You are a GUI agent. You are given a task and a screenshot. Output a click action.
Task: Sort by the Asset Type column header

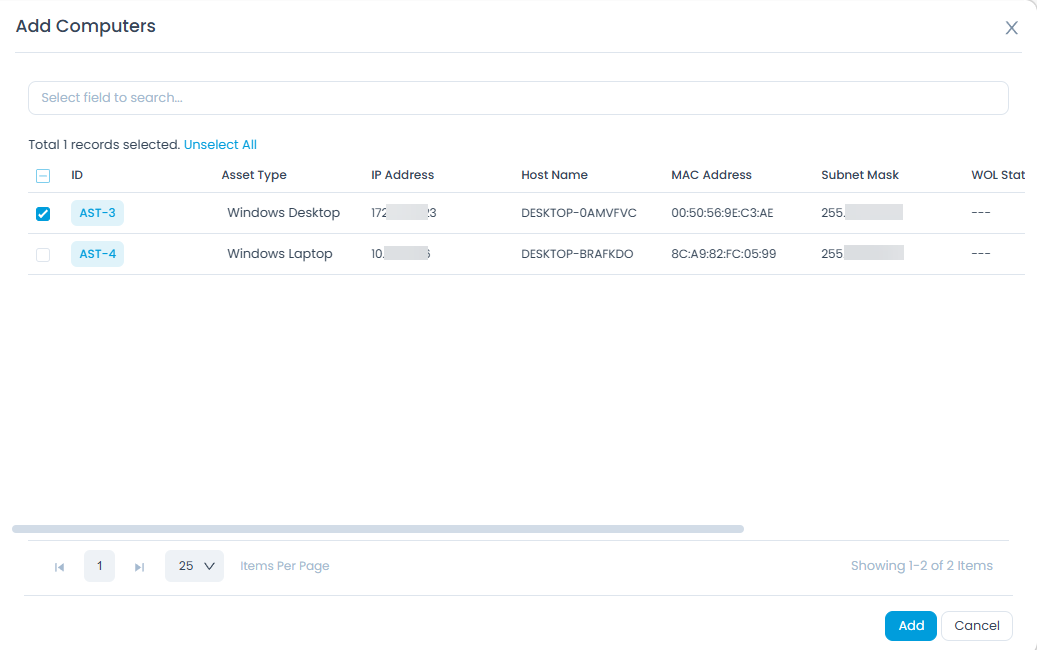254,175
